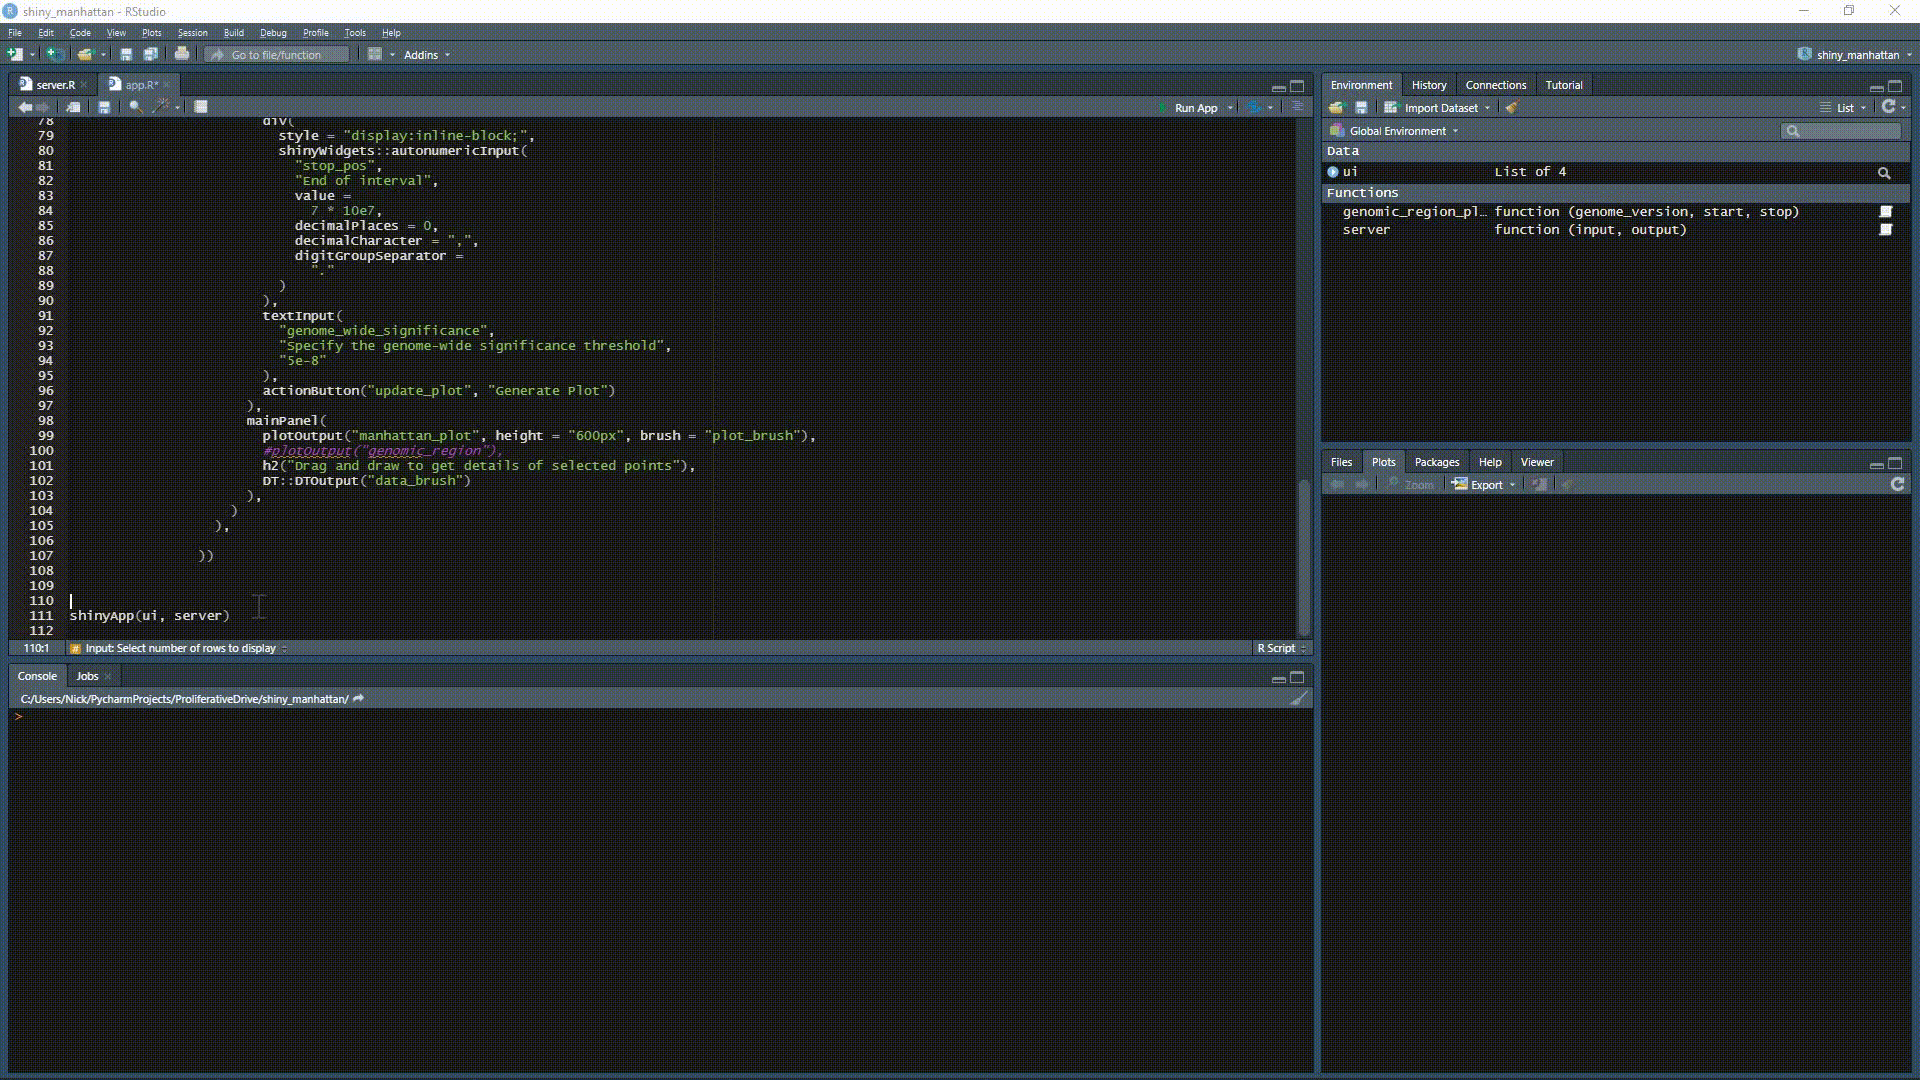Click the Files panel tab
Viewport: 1920px width, 1080px height.
[x=1341, y=462]
